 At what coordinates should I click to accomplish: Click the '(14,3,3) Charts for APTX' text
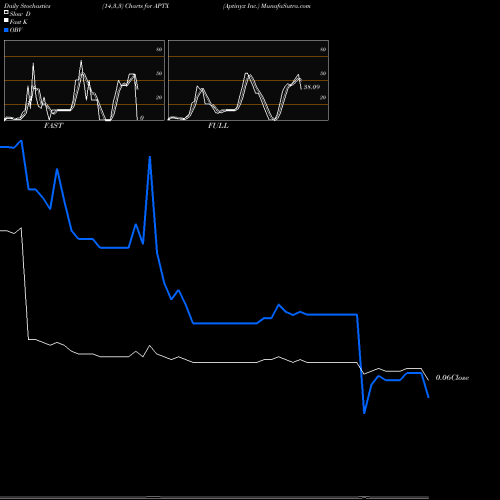coord(136,6)
